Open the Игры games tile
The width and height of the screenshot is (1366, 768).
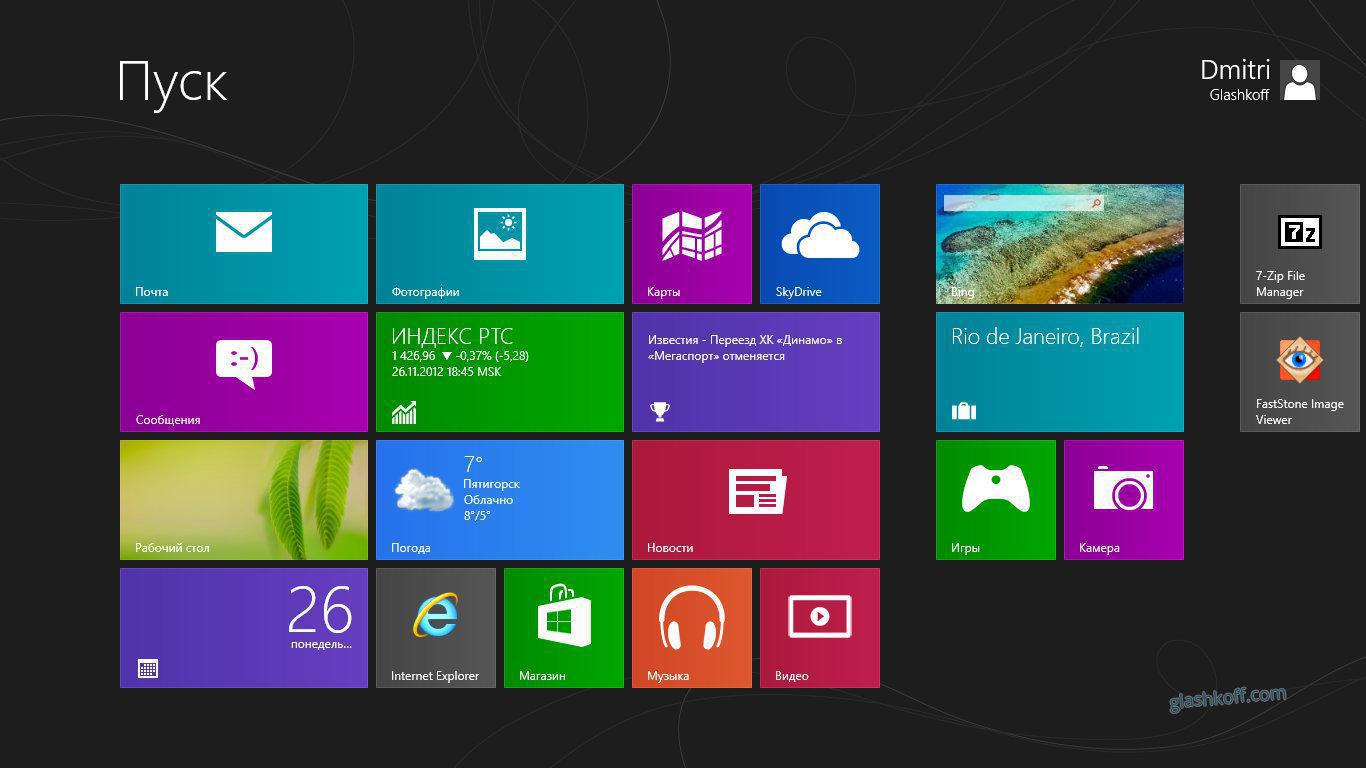[x=996, y=500]
